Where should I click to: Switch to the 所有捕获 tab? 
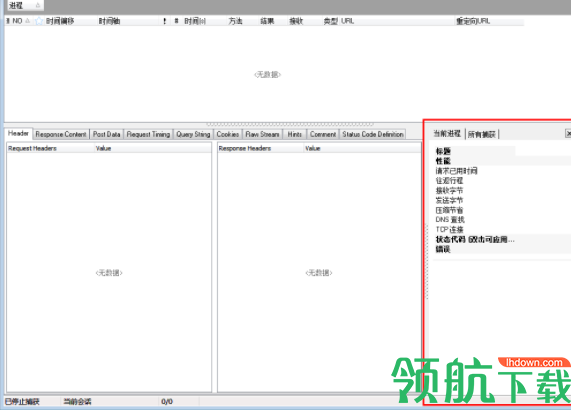click(x=481, y=134)
